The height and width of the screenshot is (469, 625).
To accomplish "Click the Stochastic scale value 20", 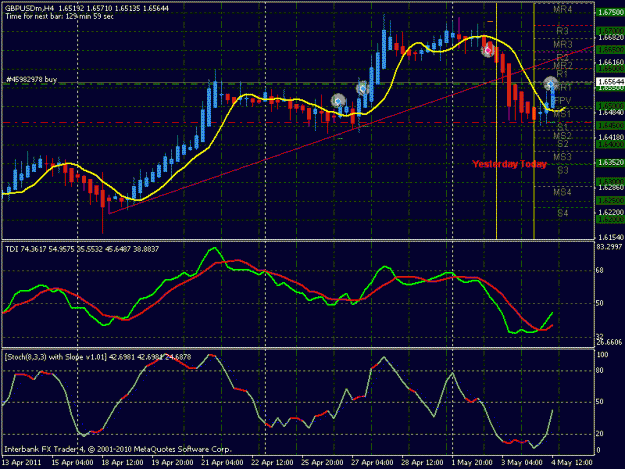I will pyautogui.click(x=600, y=434).
